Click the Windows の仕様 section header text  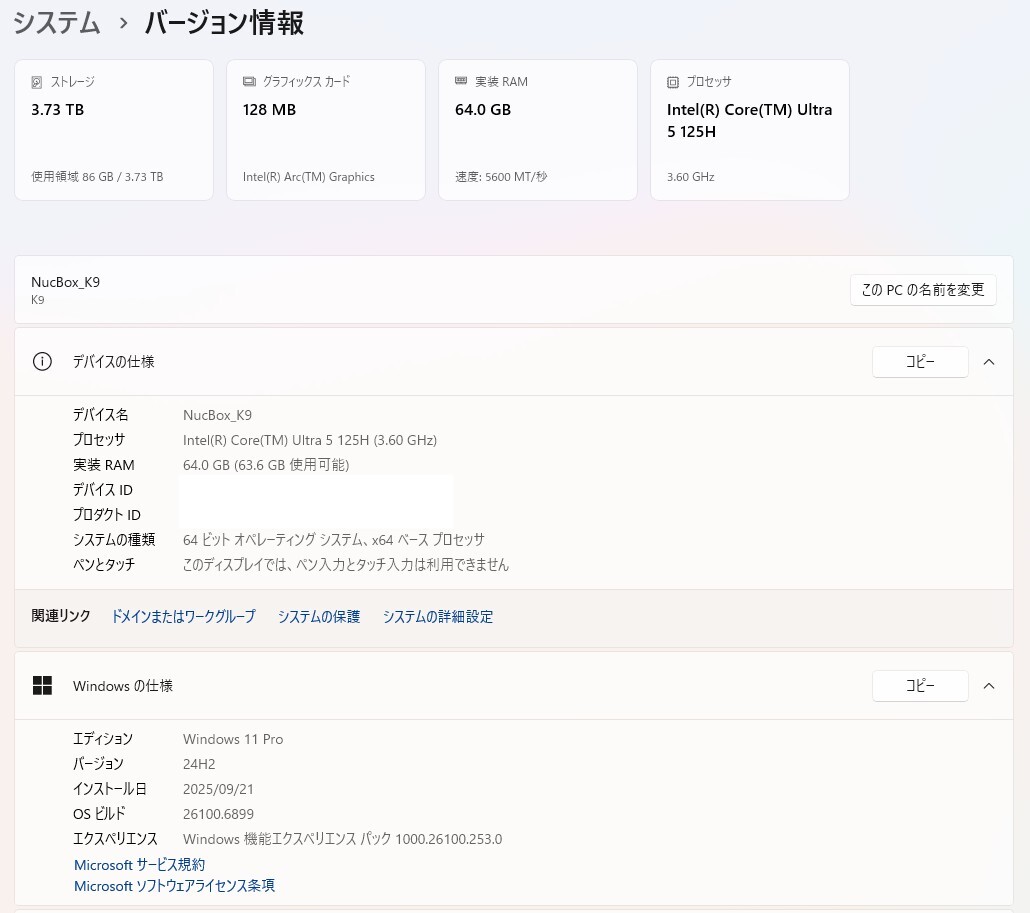[x=123, y=686]
